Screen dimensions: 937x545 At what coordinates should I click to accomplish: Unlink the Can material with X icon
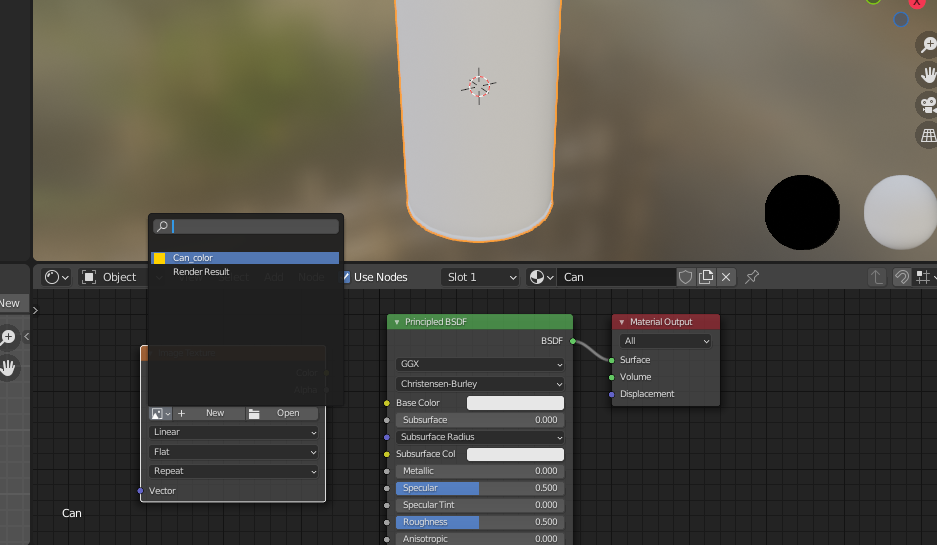click(726, 277)
